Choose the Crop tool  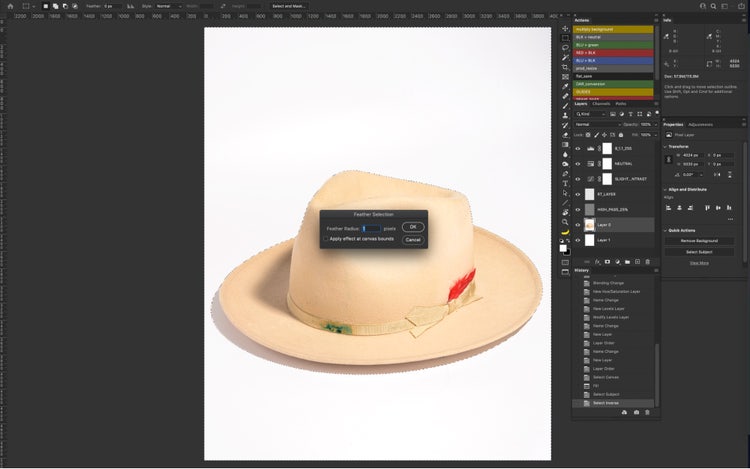[x=565, y=66]
